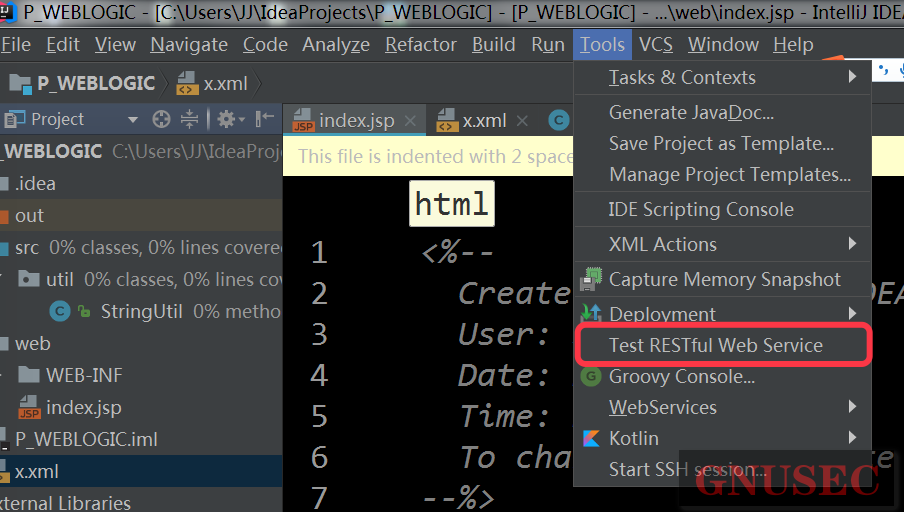Click line number 3 in gutter
The width and height of the screenshot is (904, 512).
pyautogui.click(x=319, y=334)
